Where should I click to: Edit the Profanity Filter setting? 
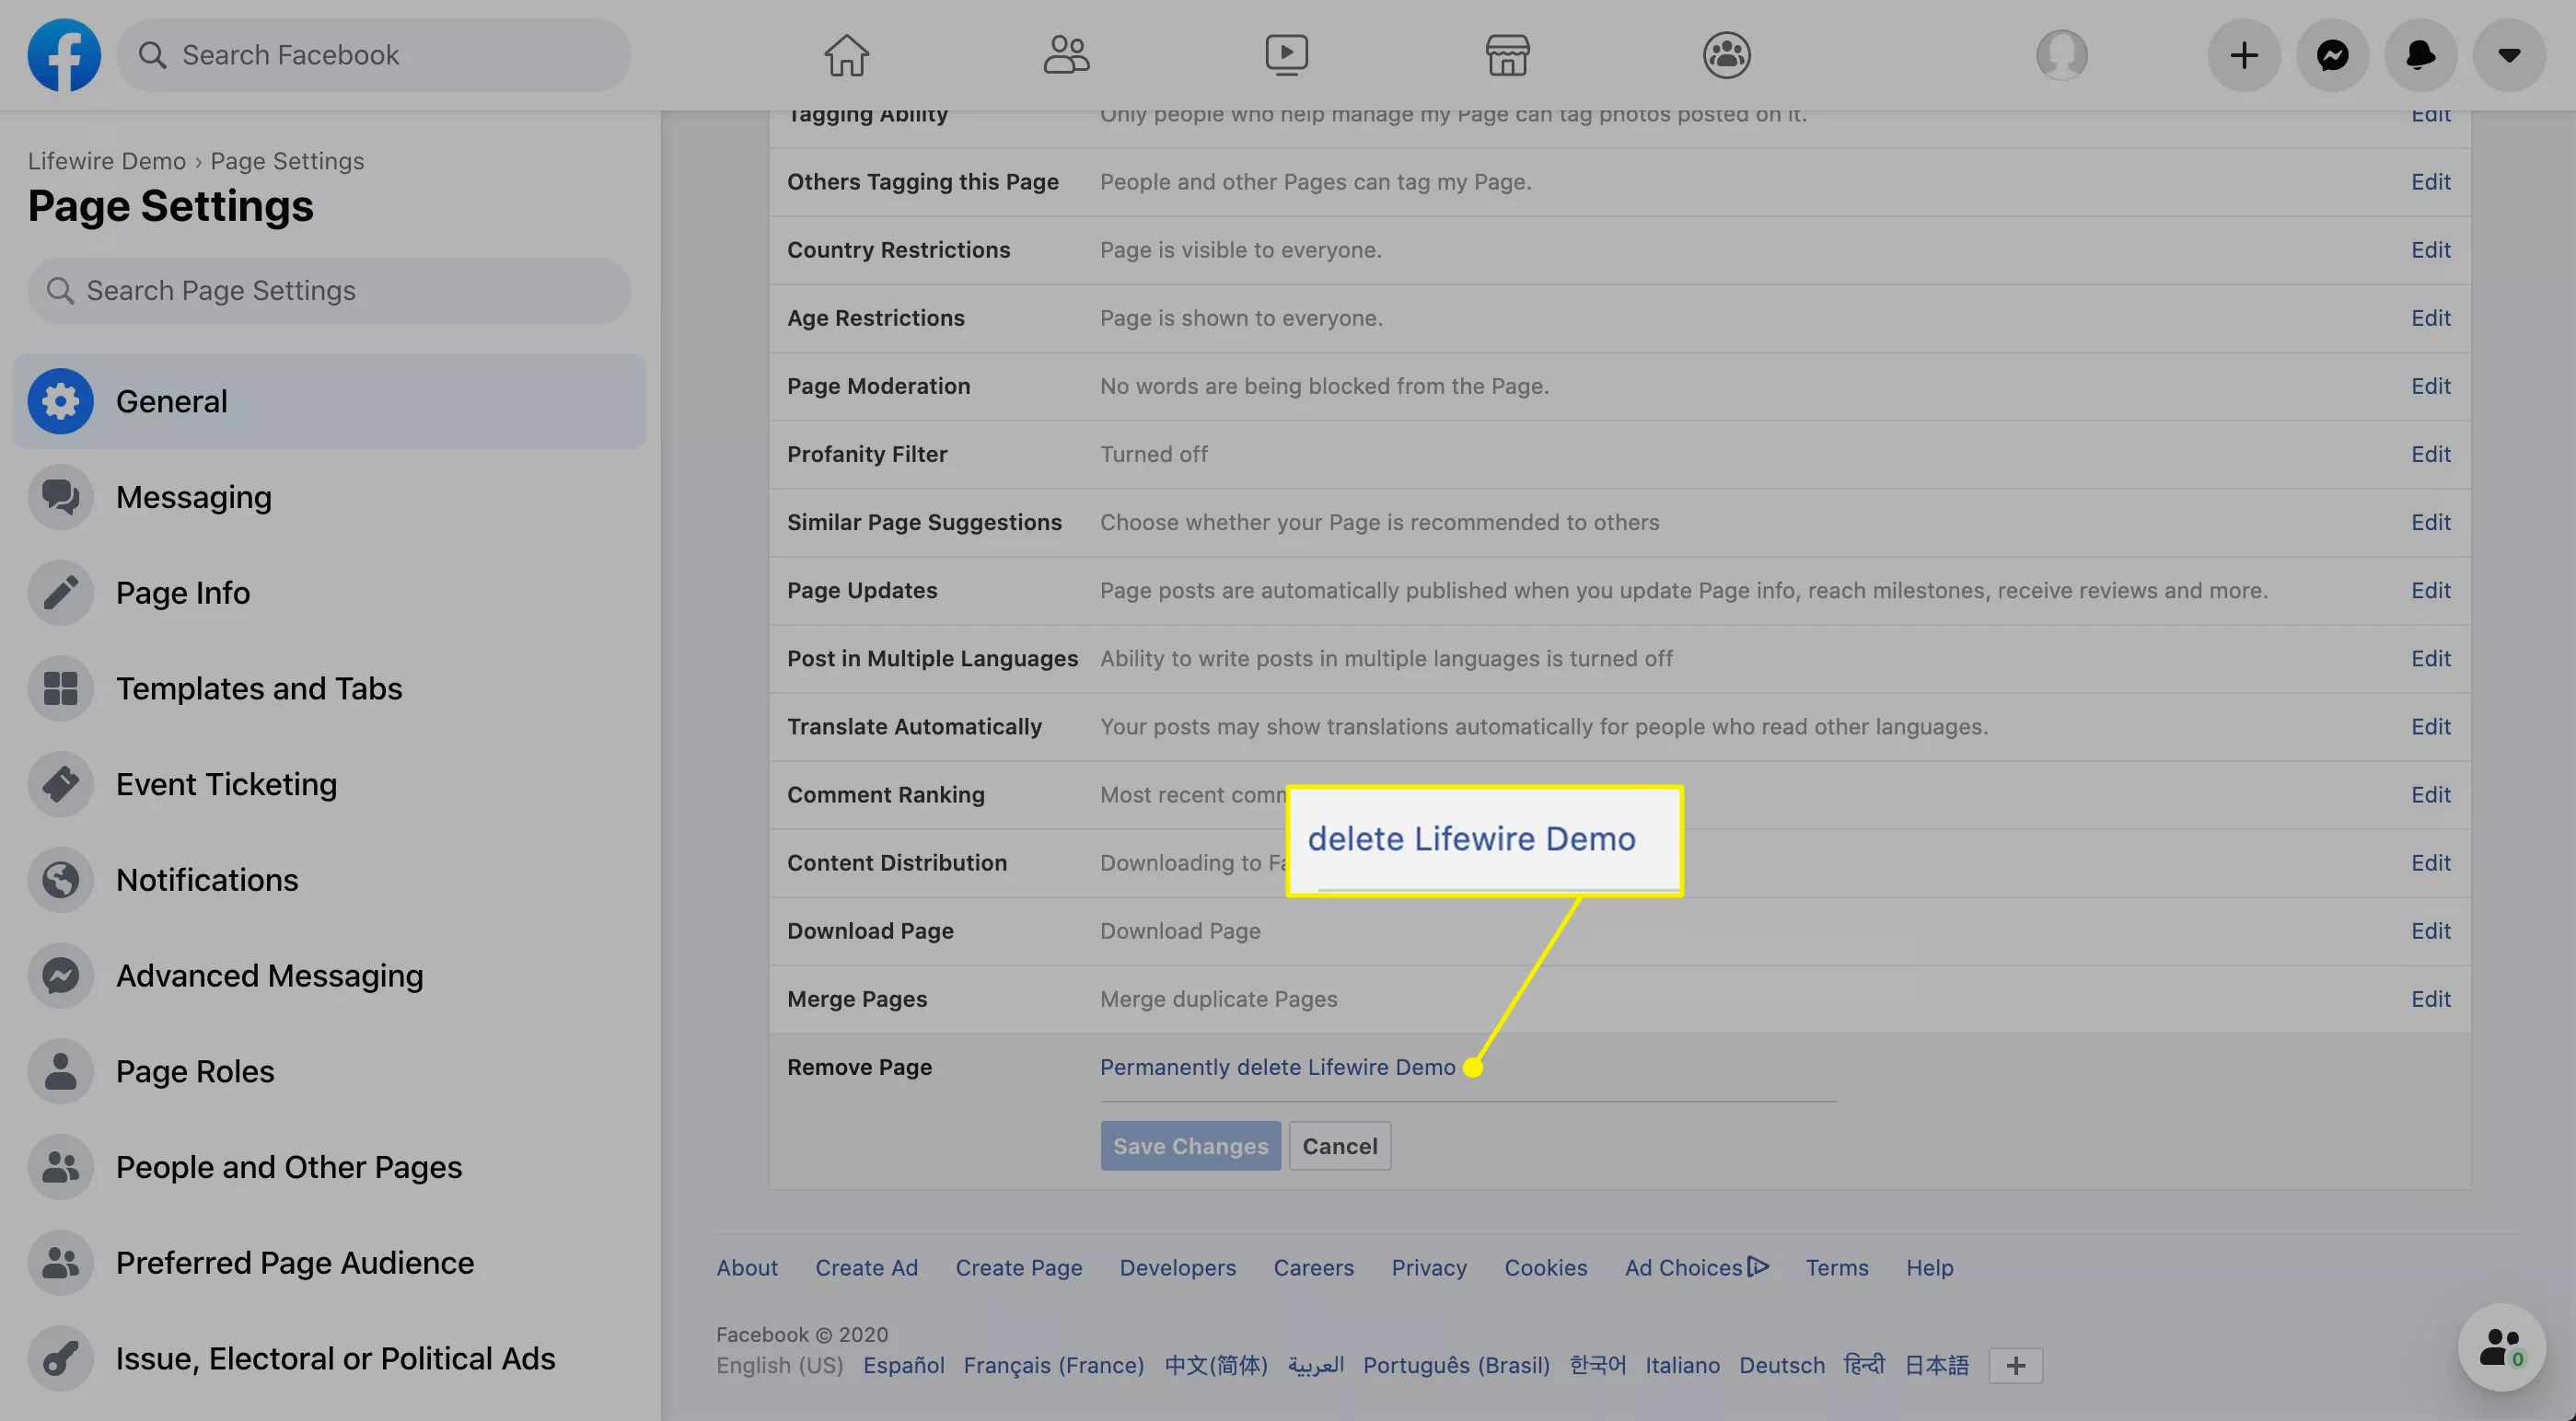point(2430,454)
